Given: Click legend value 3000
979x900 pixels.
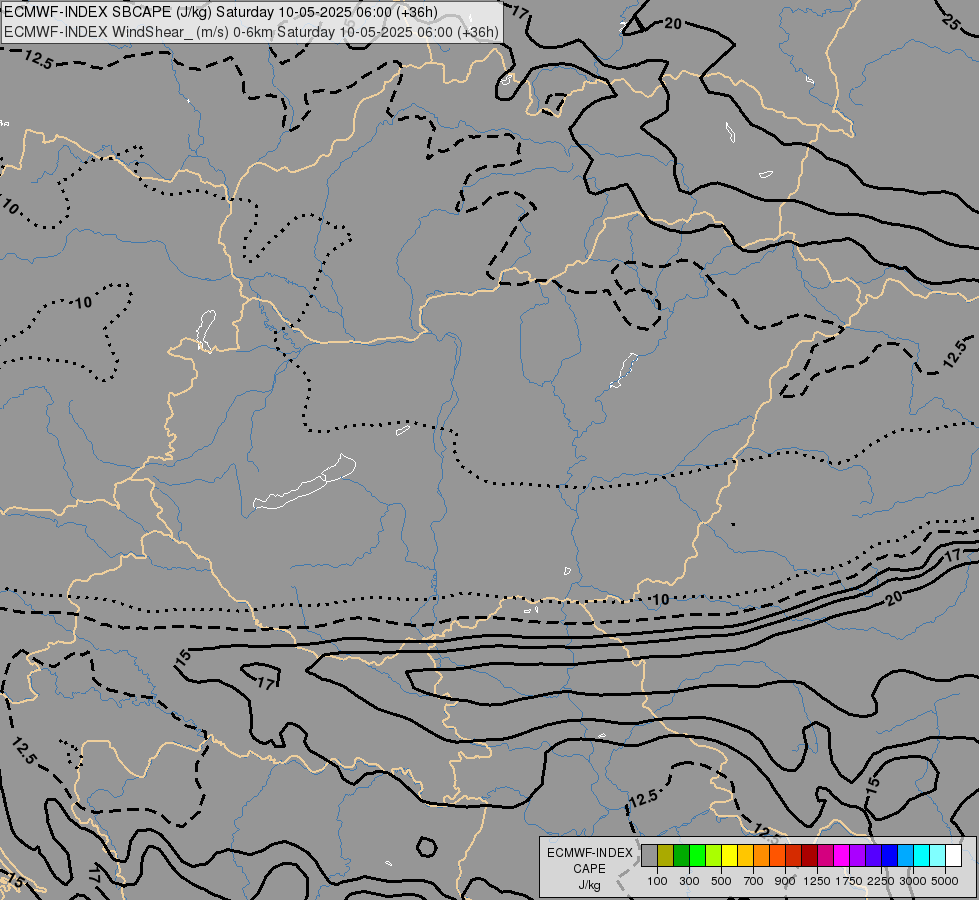Looking at the screenshot, I should (913, 881).
